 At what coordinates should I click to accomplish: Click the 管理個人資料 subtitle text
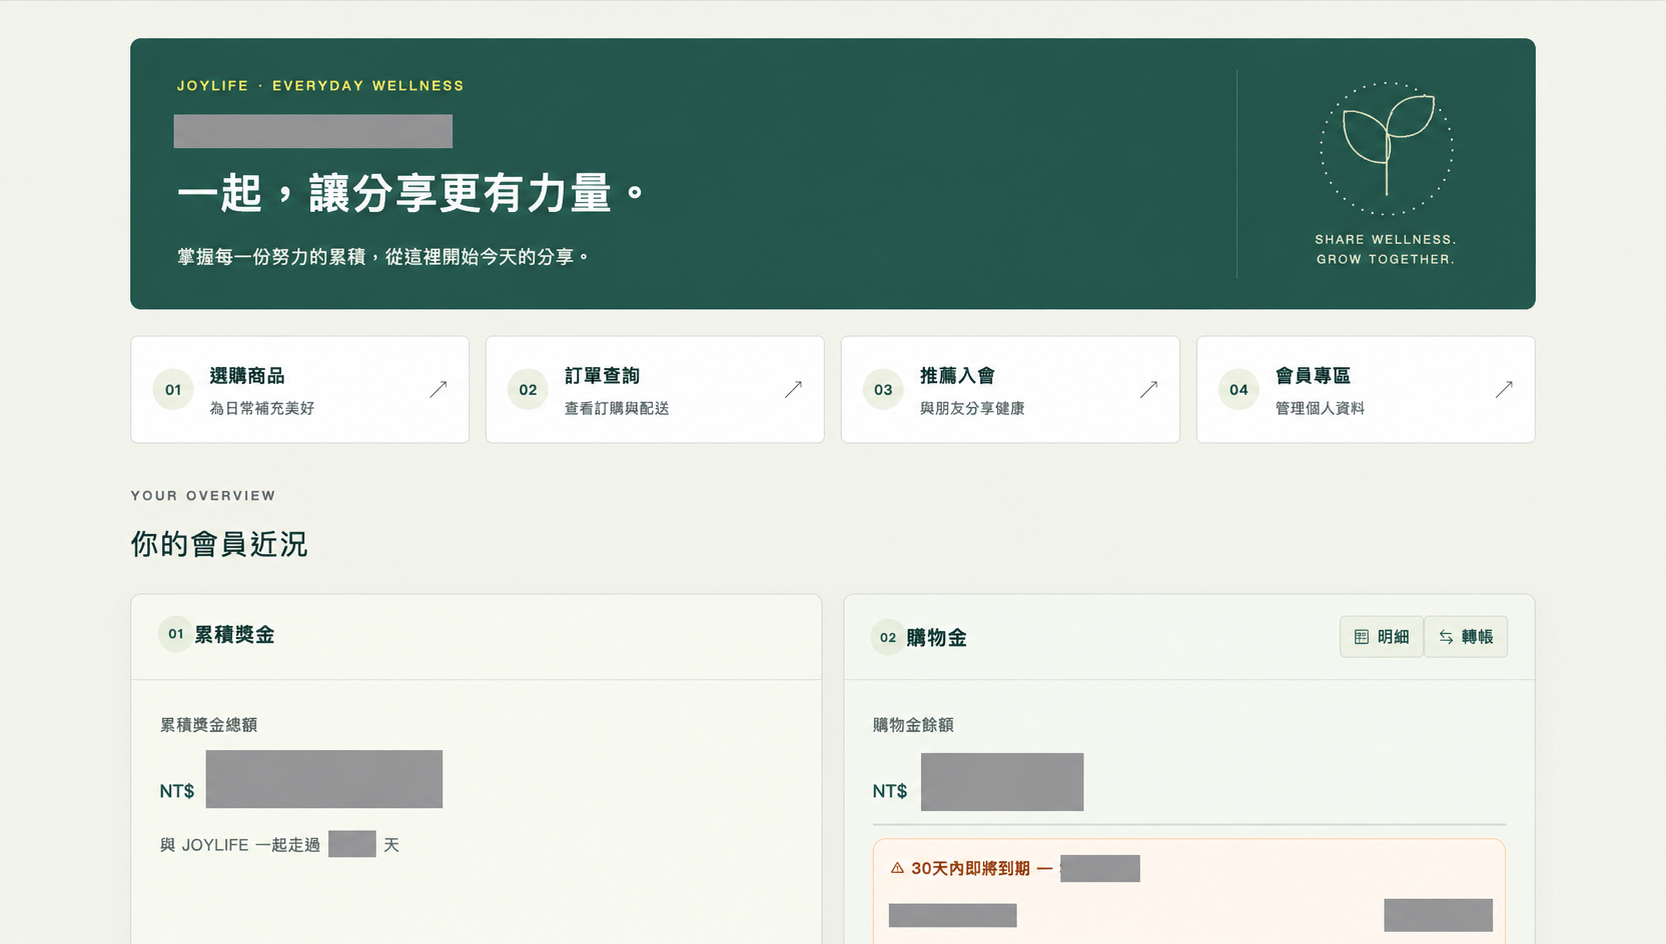[x=1320, y=408]
